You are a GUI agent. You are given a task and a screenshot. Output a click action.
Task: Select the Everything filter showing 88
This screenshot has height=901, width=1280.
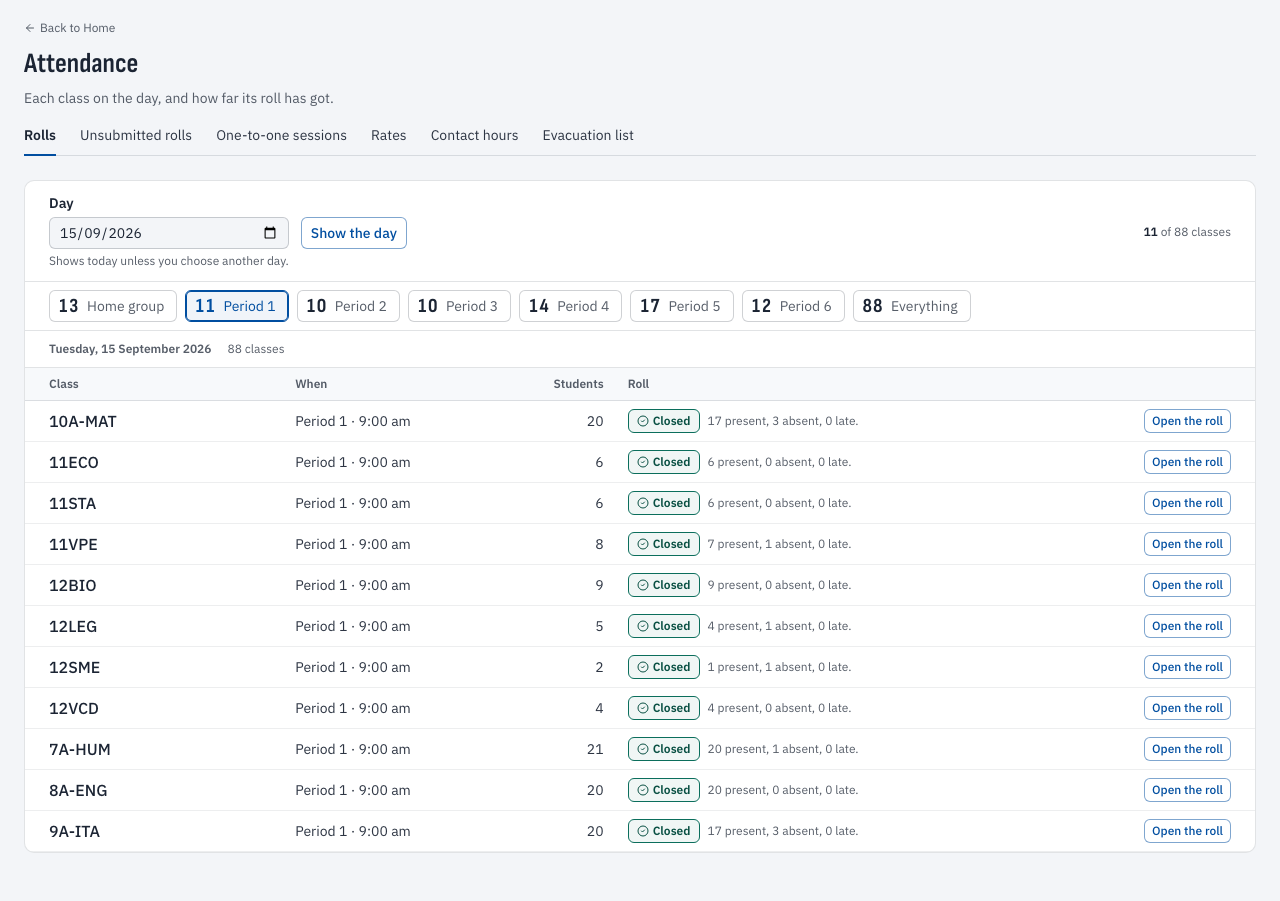point(911,306)
